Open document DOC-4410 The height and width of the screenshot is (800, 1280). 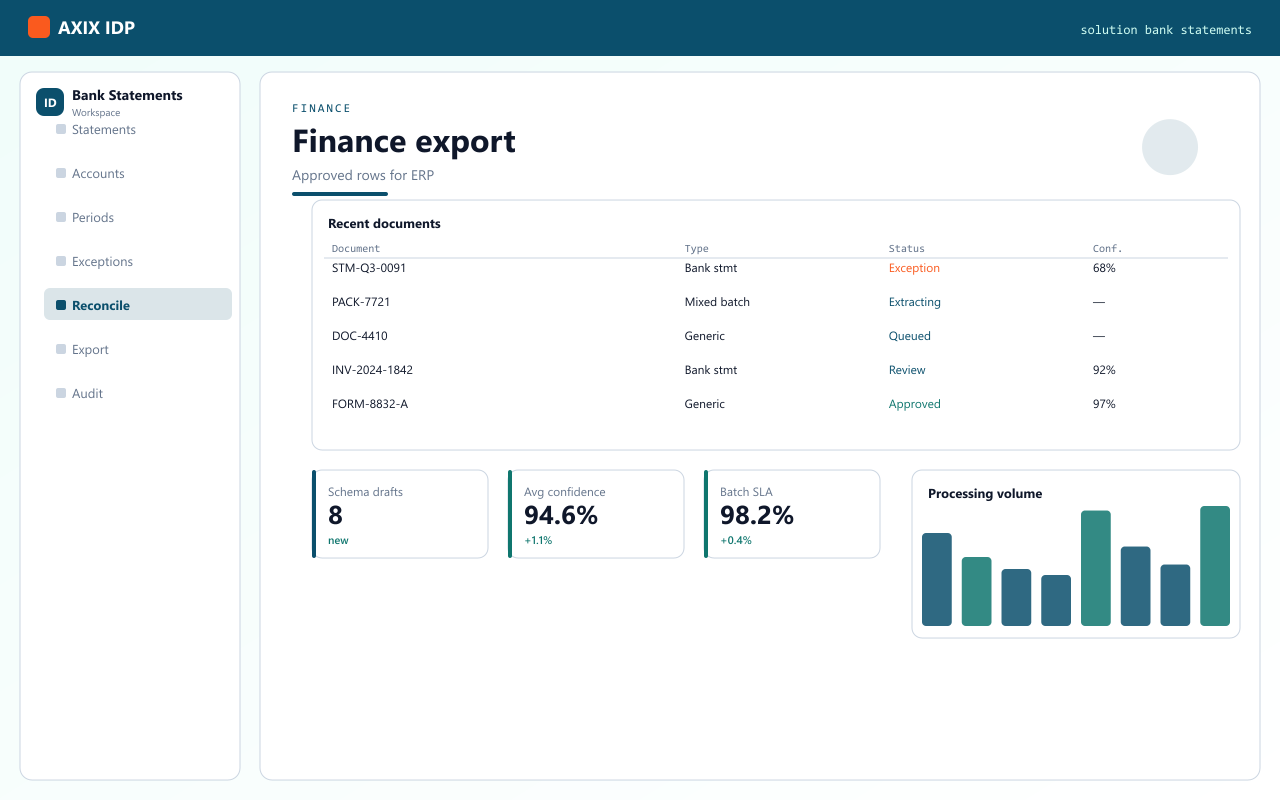(360, 336)
